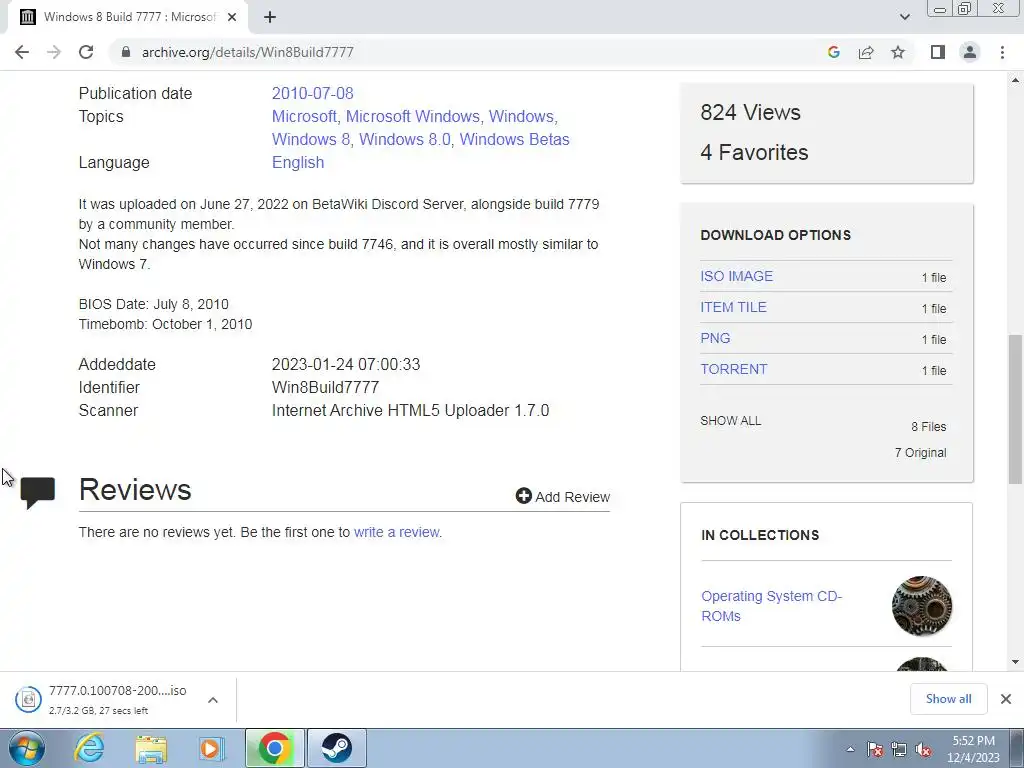Download the ISO IMAGE option
This screenshot has height=768, width=1024.
[736, 276]
